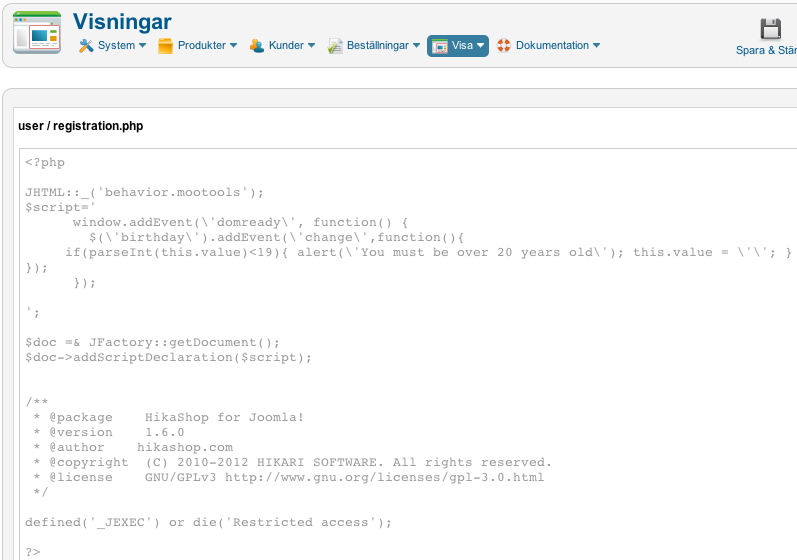Expand the Dokumentation dropdown arrow
This screenshot has height=560, width=797.
[x=596, y=45]
